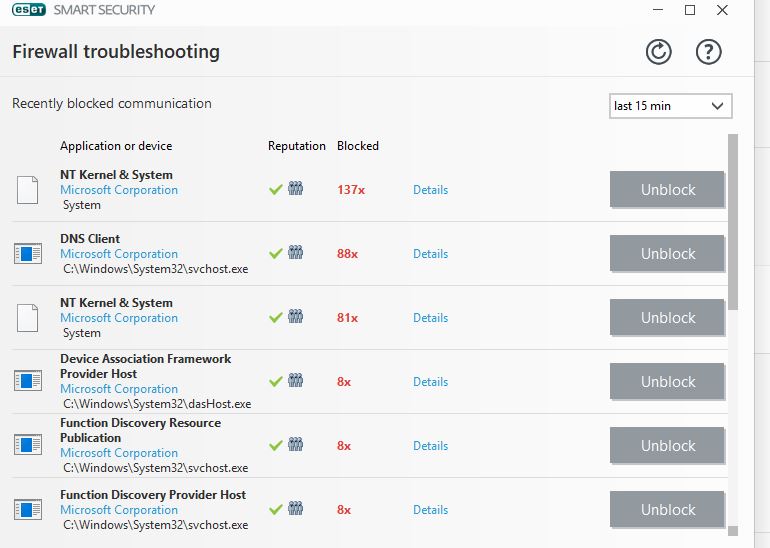Click green checkmark reputation for 137x row
Screen dimensions: 770x548
[275, 190]
